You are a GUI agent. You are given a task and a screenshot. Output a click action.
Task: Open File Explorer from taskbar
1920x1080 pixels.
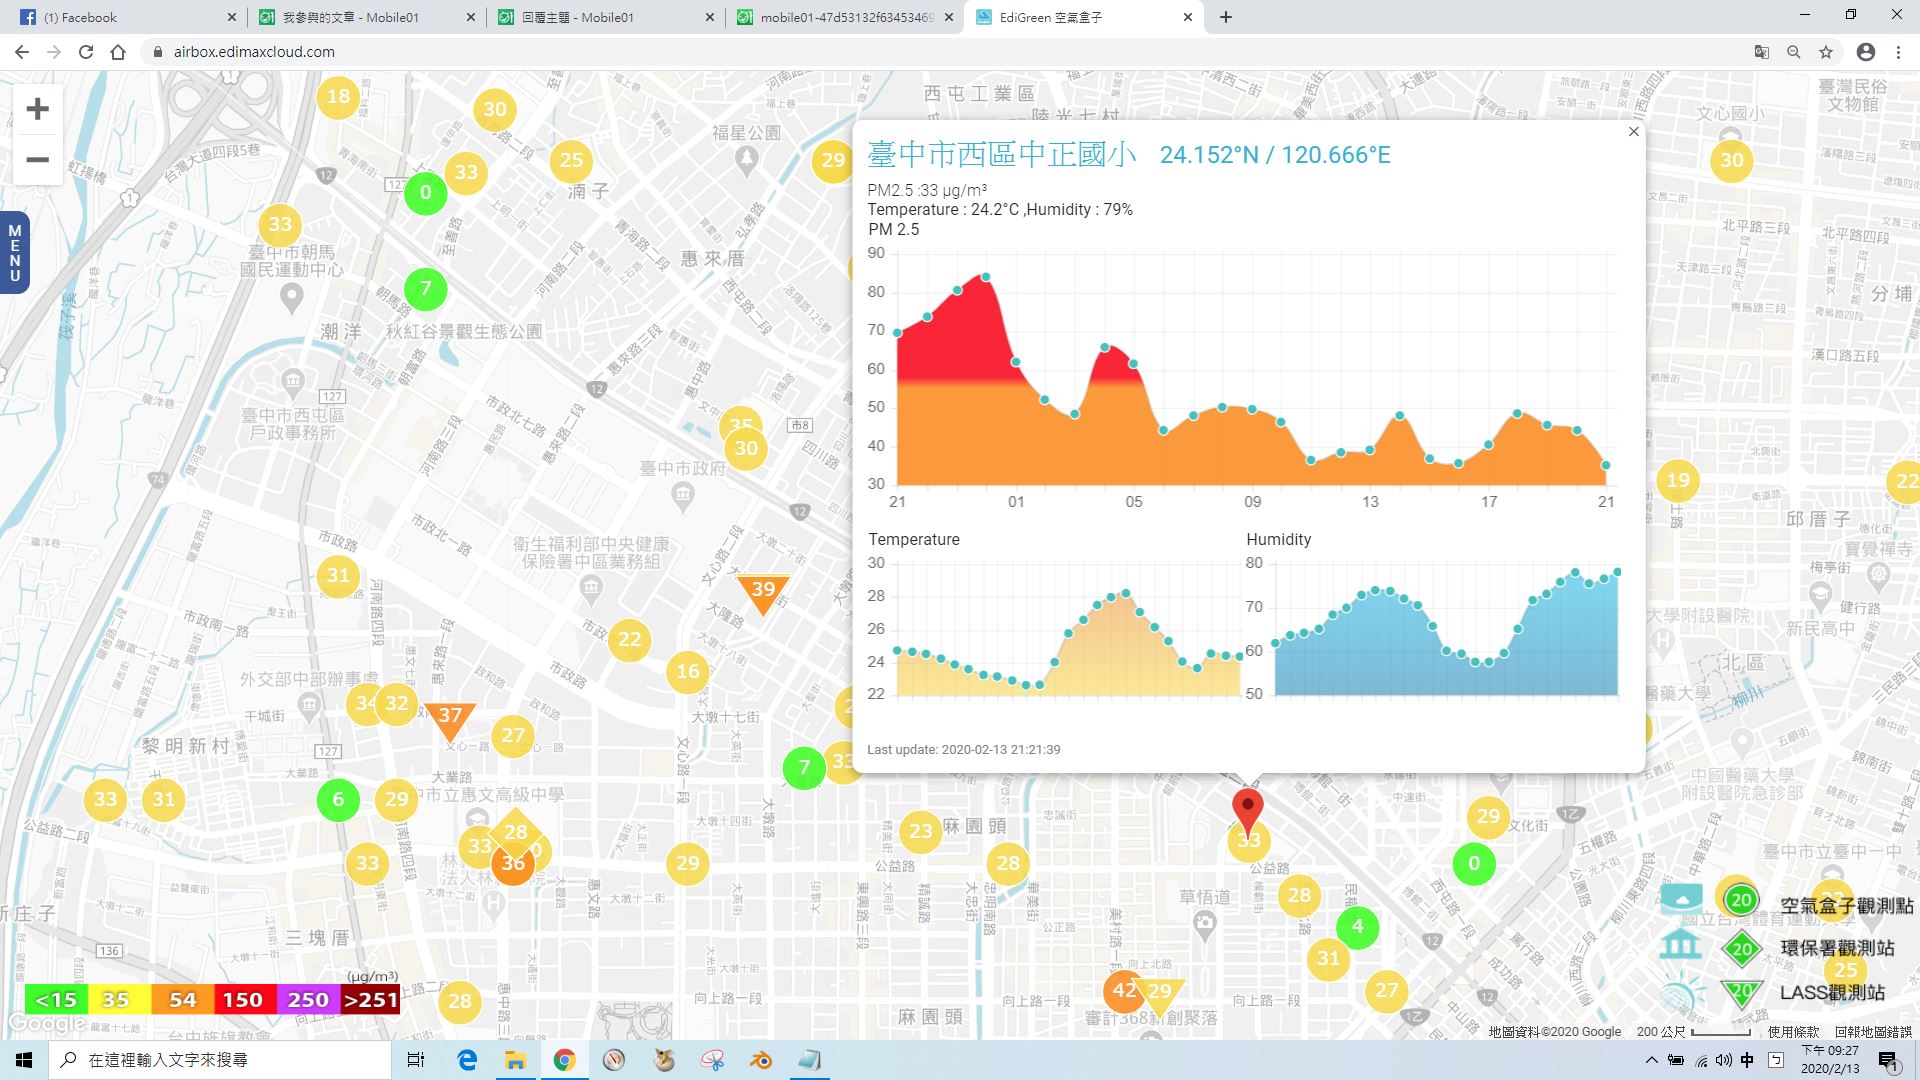tap(515, 1060)
